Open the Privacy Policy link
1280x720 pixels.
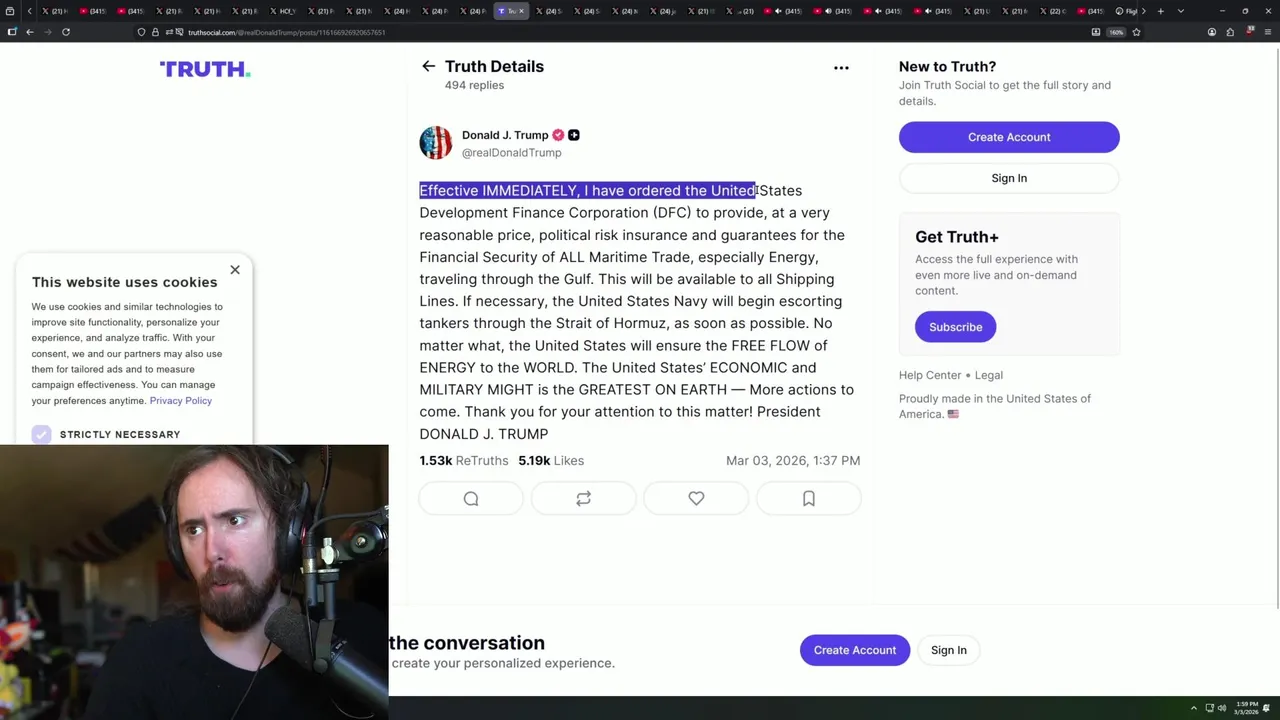pyautogui.click(x=181, y=400)
